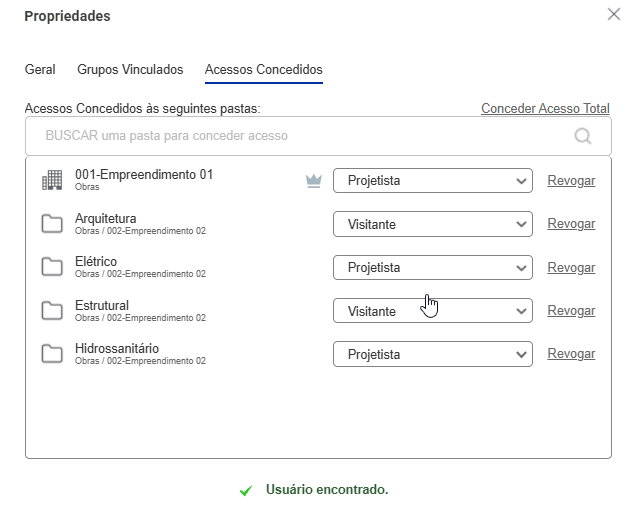Screen dimensions: 629x531
Task: Open the Arquitetura role dropdown
Action: pyautogui.click(x=433, y=224)
